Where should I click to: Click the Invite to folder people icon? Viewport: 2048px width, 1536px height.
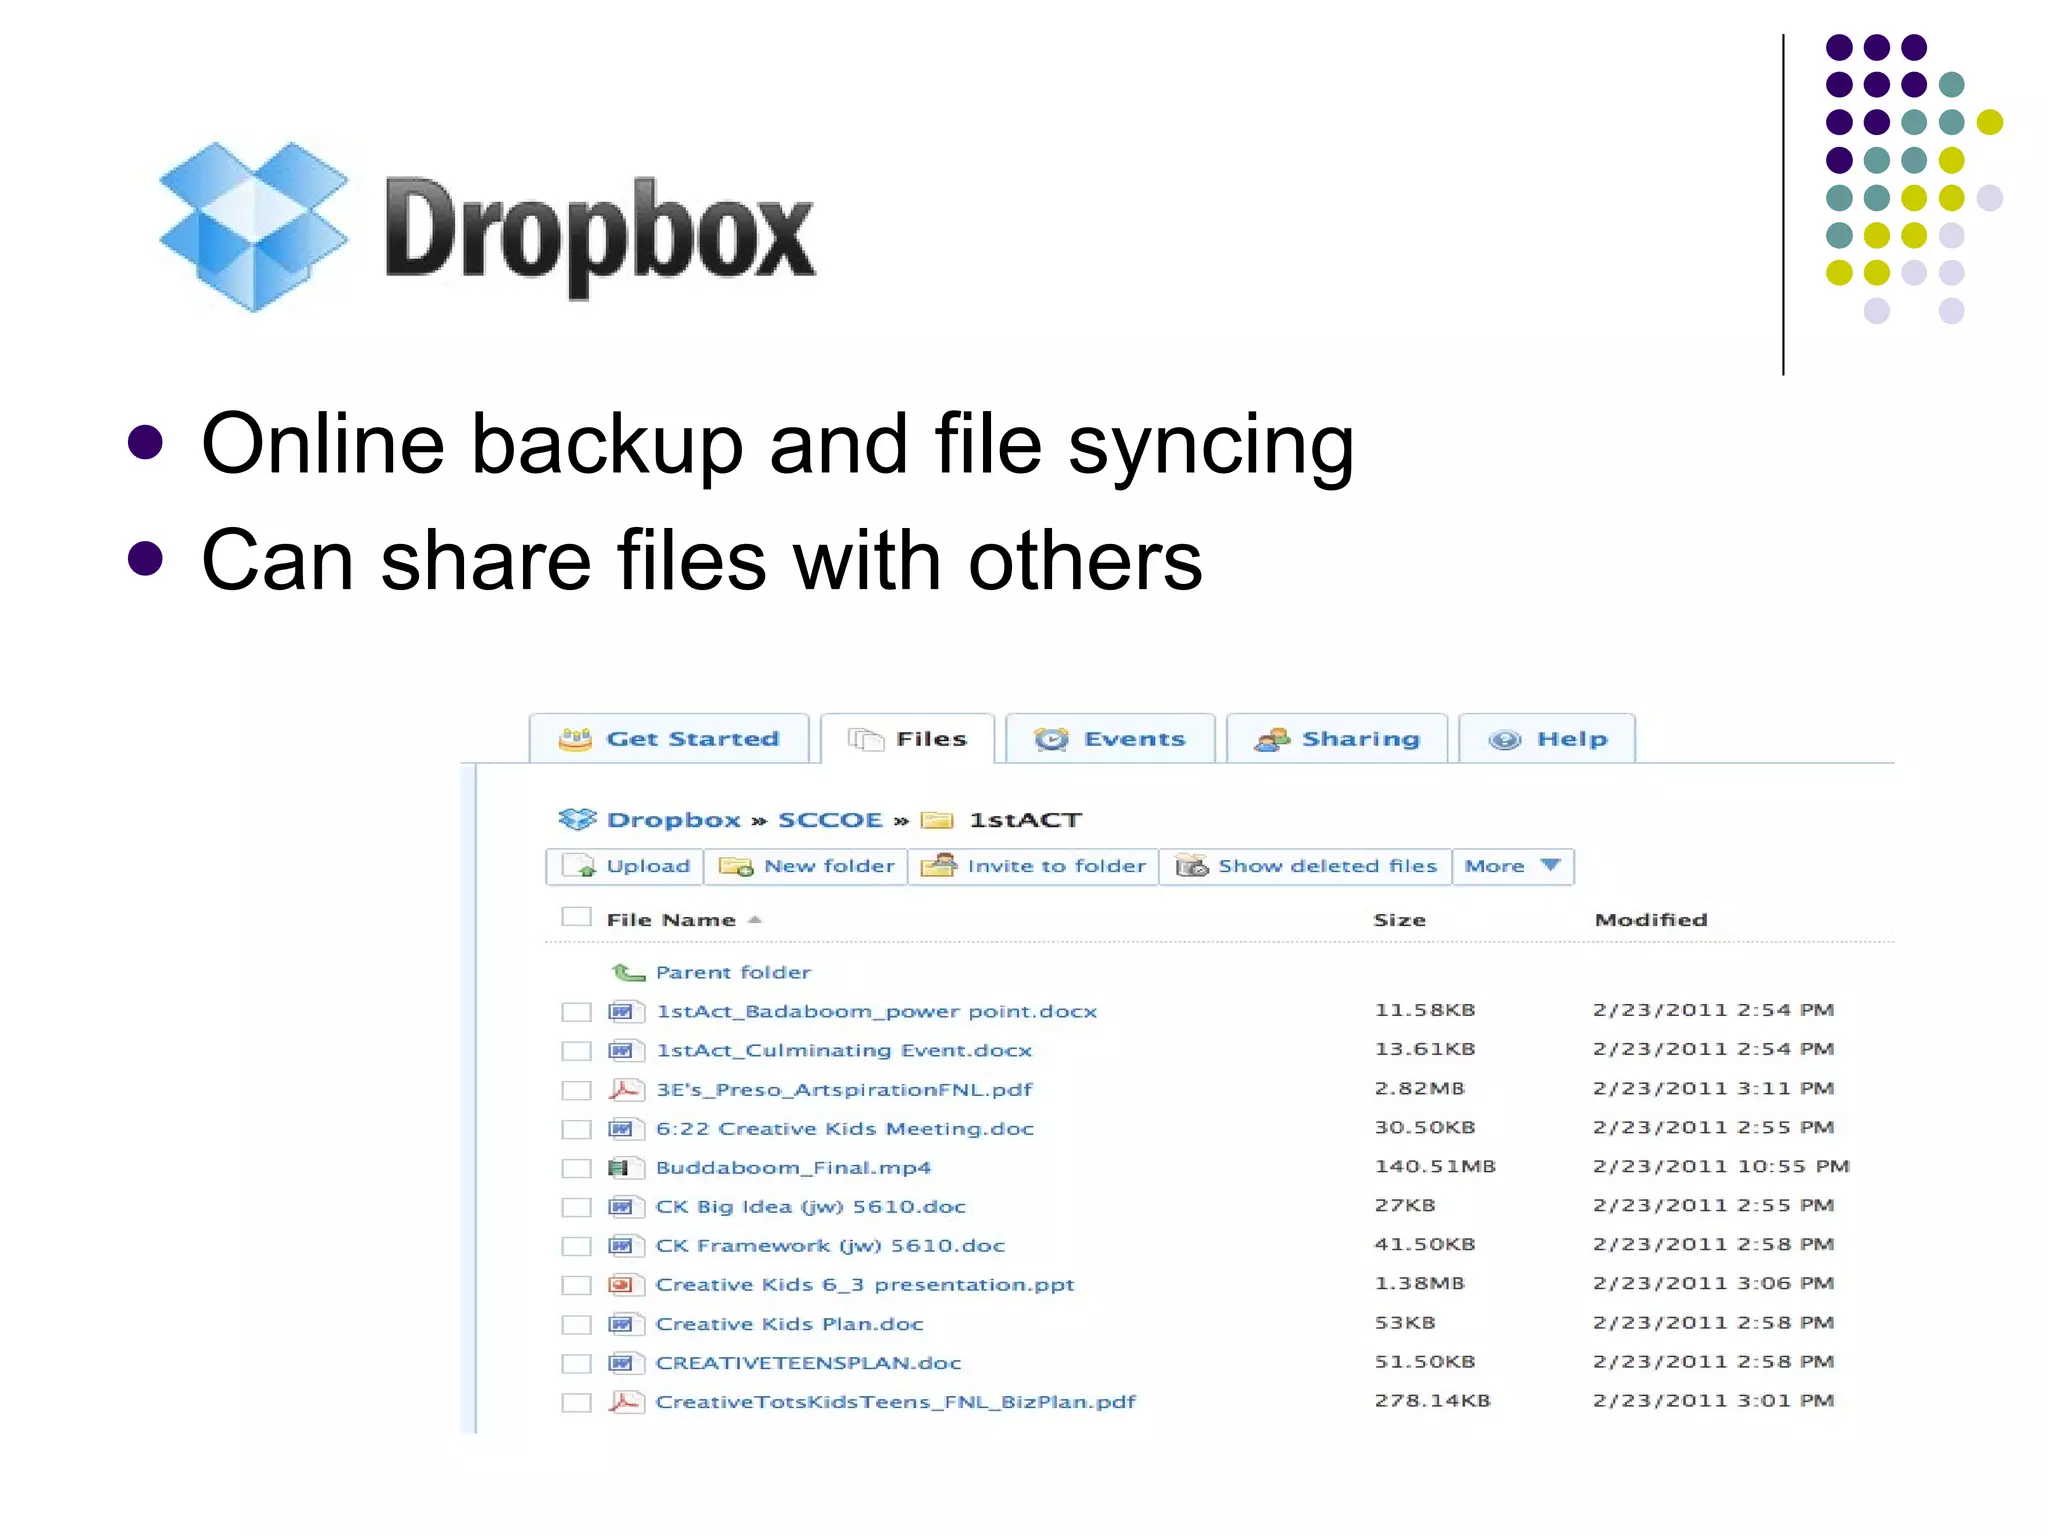coord(938,865)
